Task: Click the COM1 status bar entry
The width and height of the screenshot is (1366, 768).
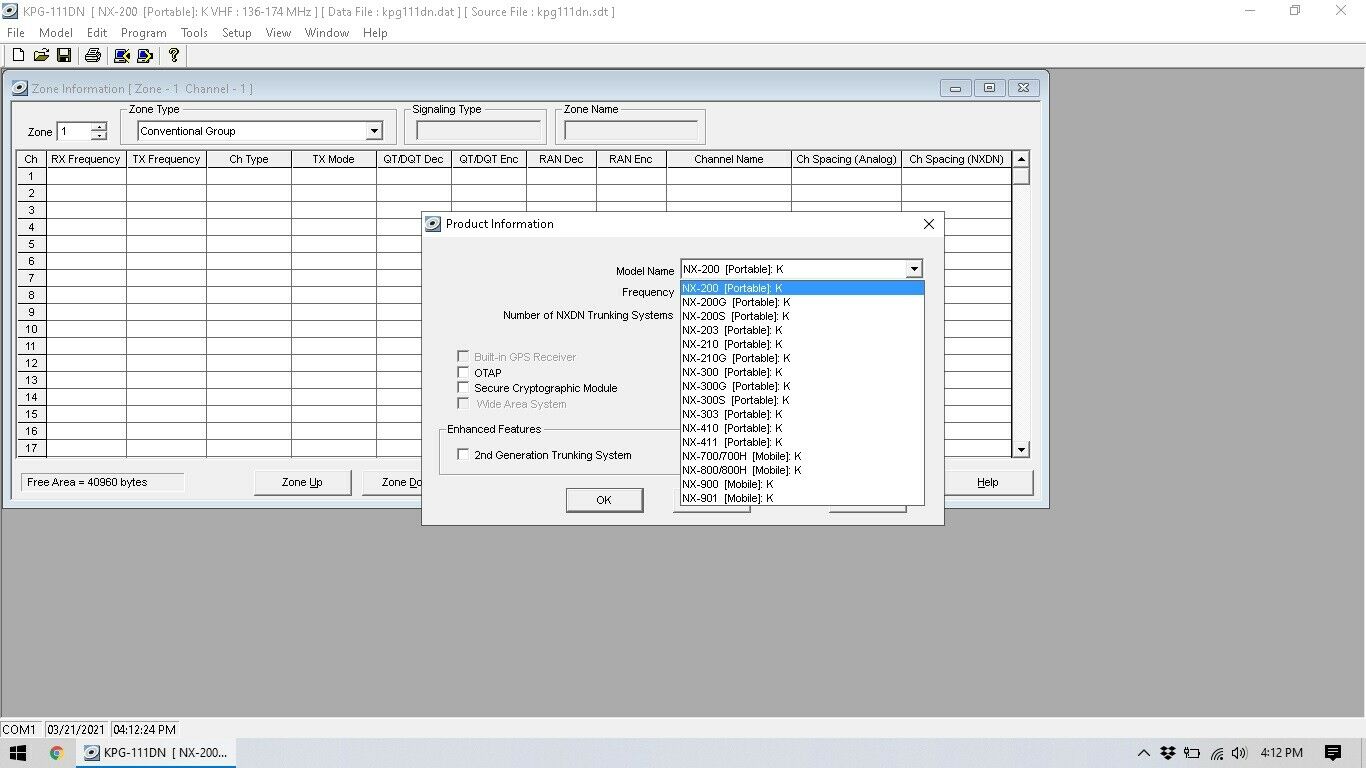Action: pos(20,729)
